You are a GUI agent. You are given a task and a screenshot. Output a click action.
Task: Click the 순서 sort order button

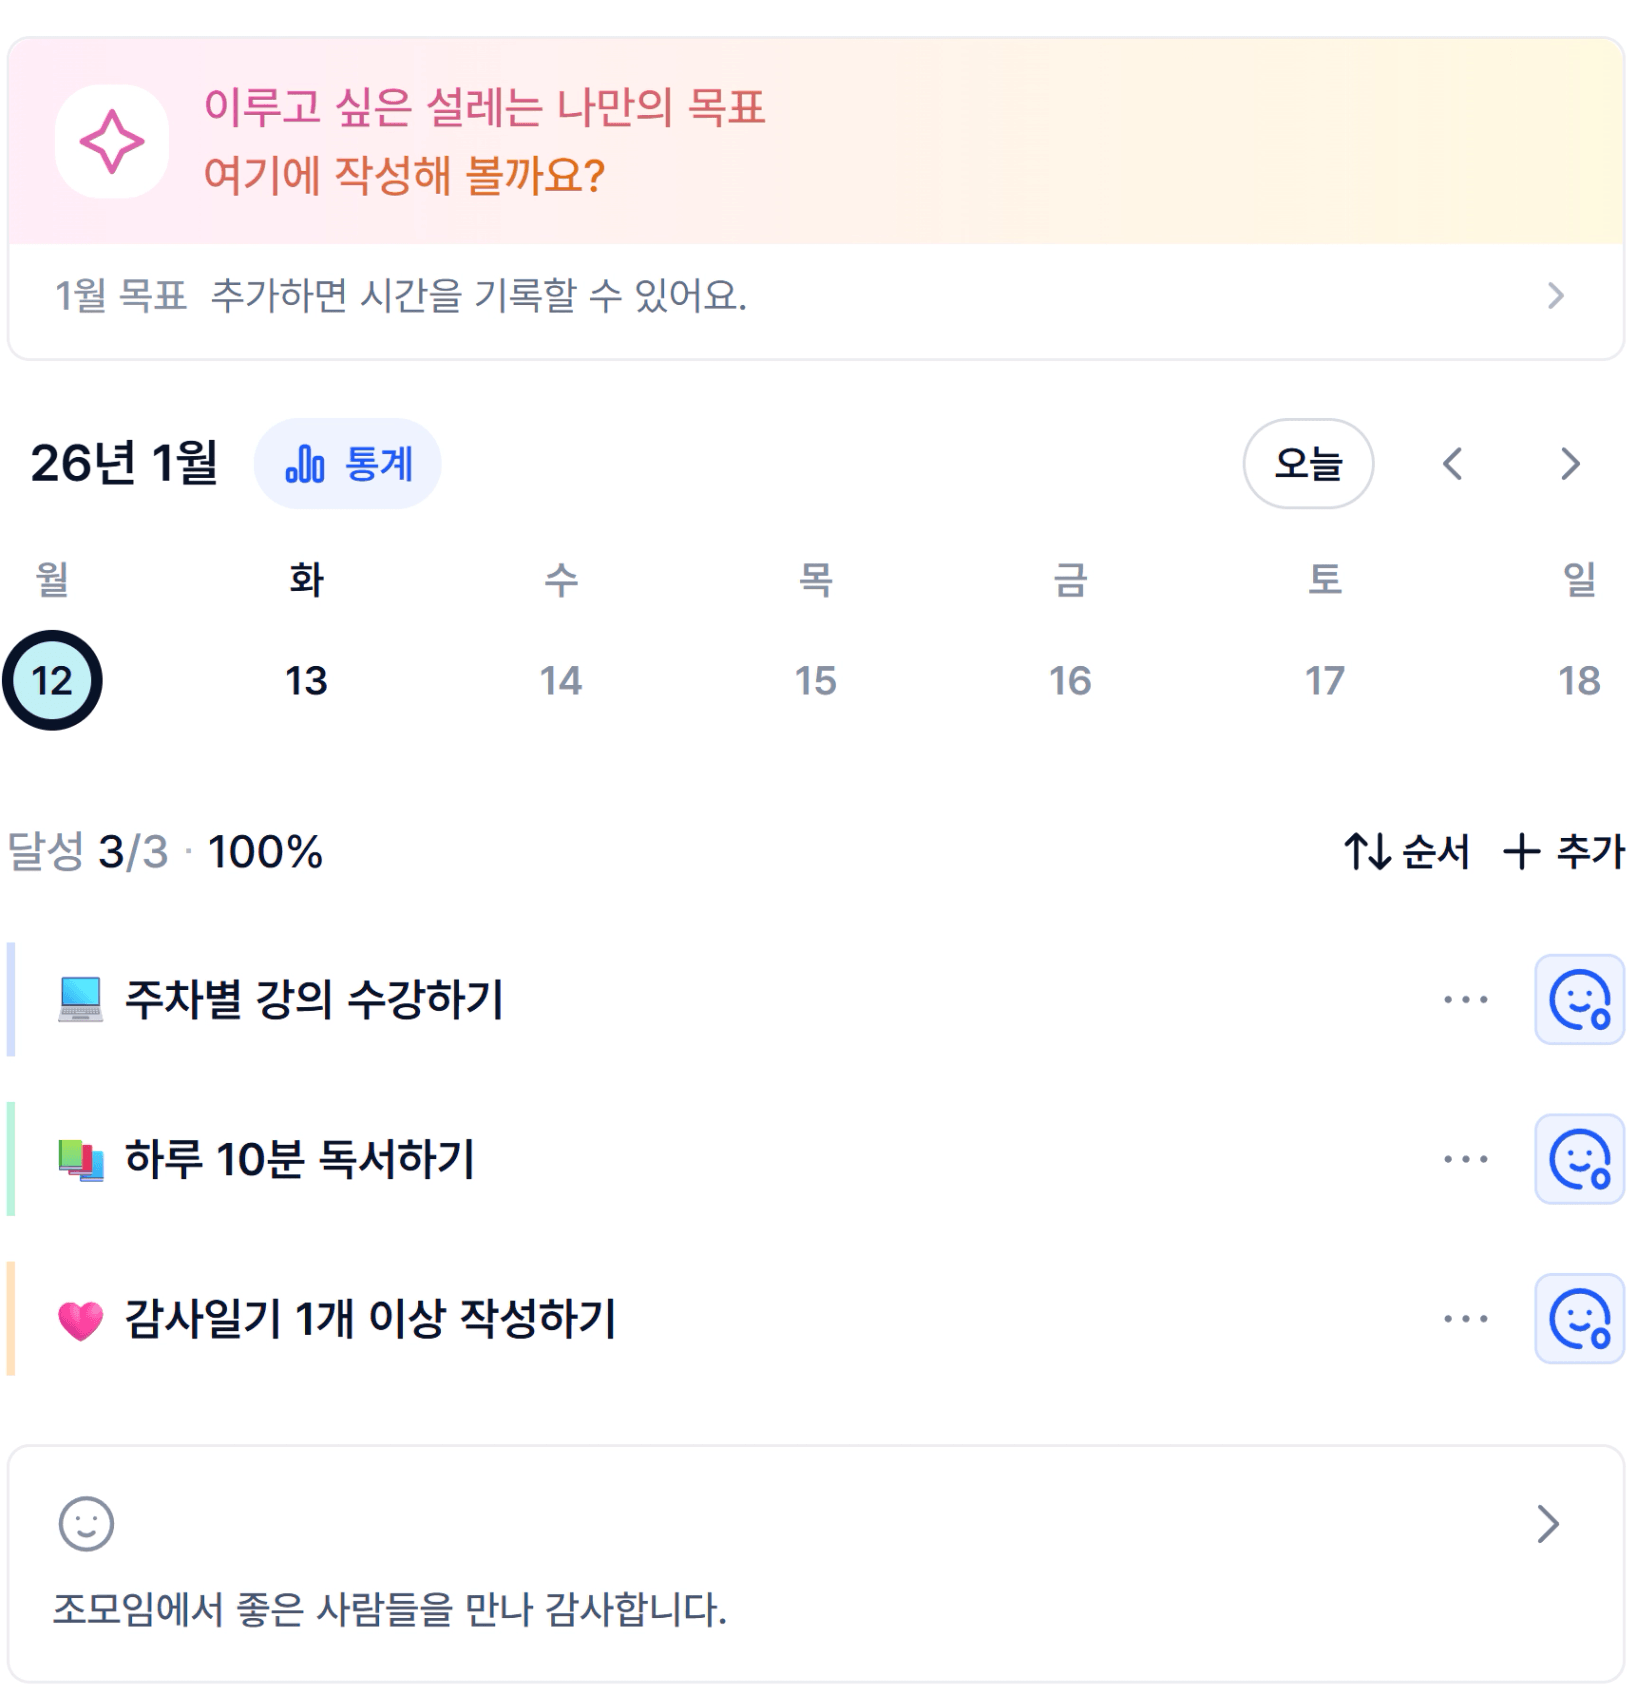click(x=1406, y=852)
